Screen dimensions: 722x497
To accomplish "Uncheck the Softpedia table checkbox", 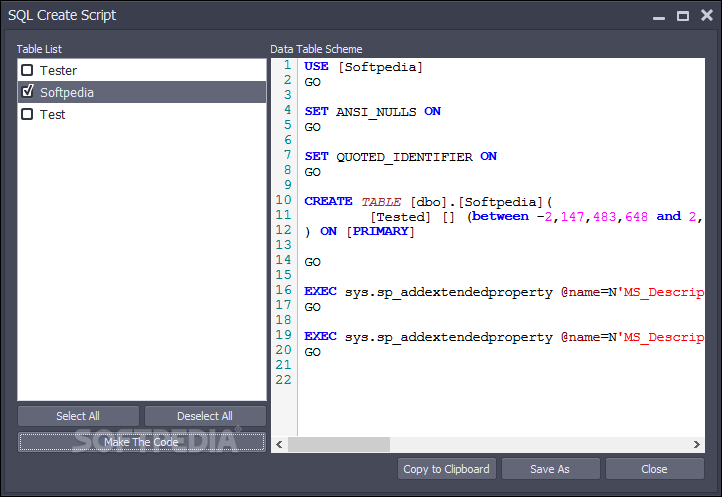I will tap(27, 91).
